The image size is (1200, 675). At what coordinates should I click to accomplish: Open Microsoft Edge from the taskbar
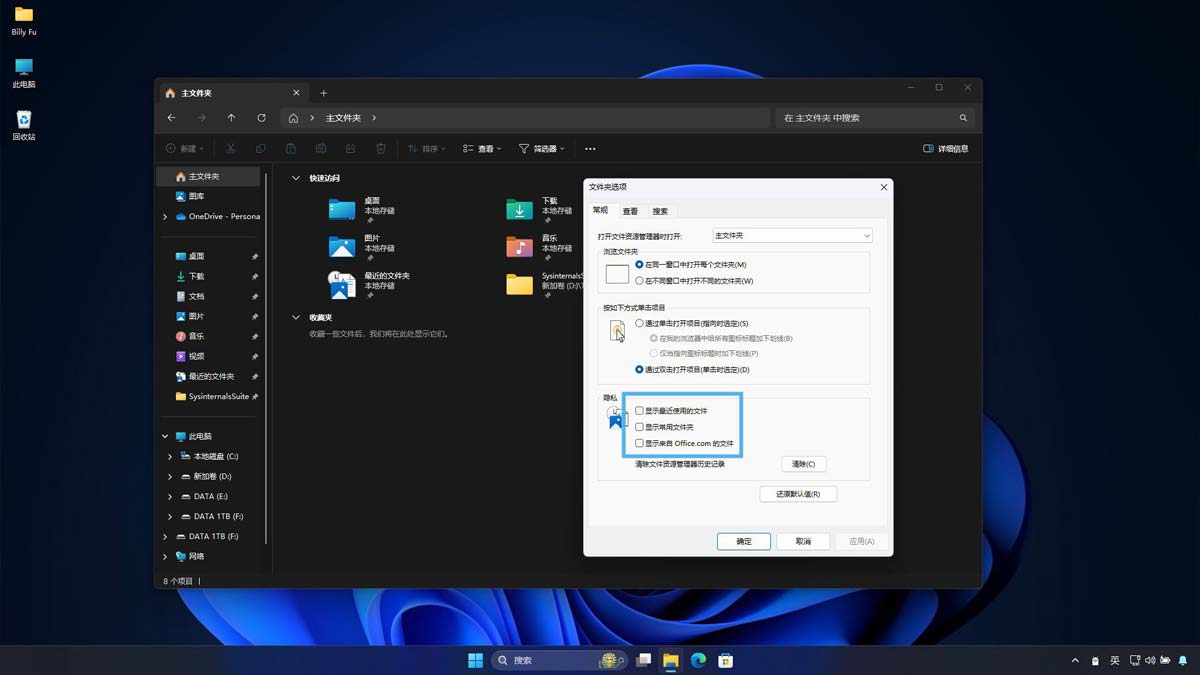tap(698, 660)
